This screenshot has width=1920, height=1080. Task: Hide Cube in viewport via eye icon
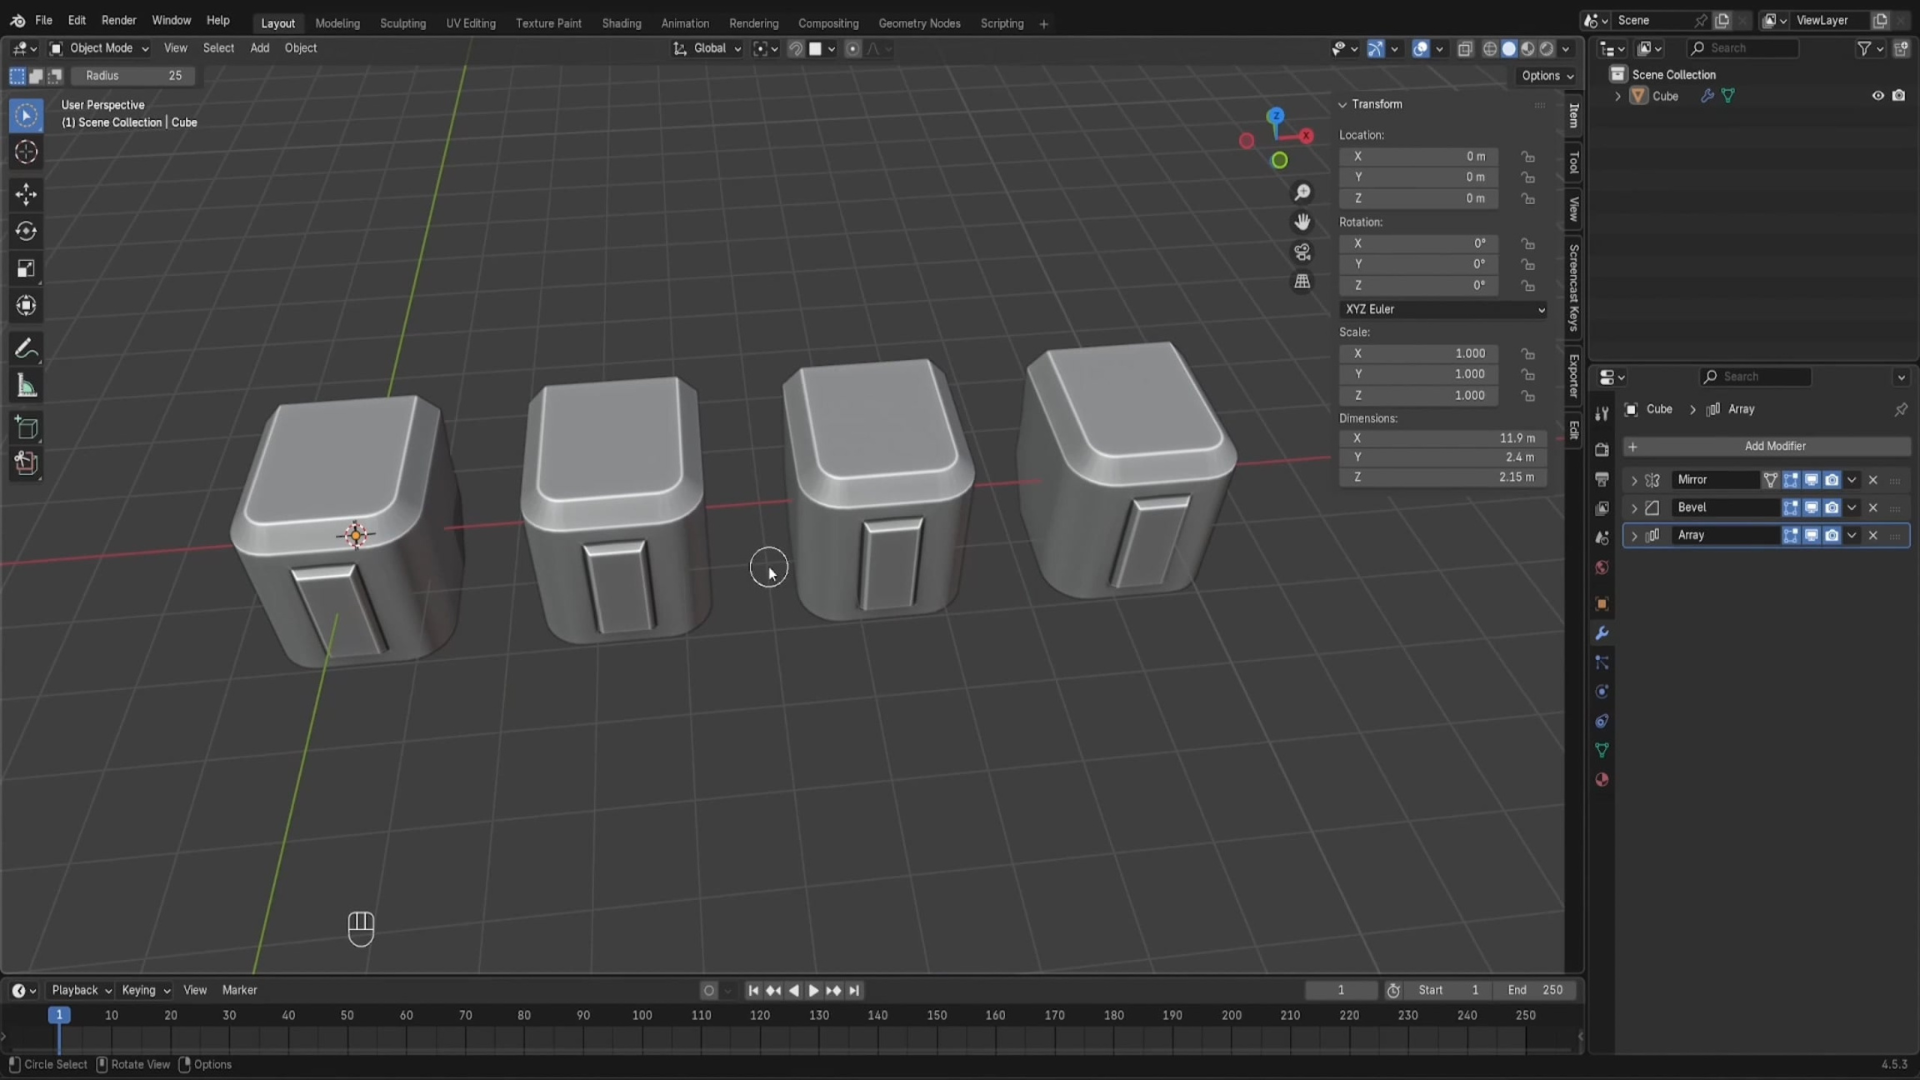tap(1878, 96)
